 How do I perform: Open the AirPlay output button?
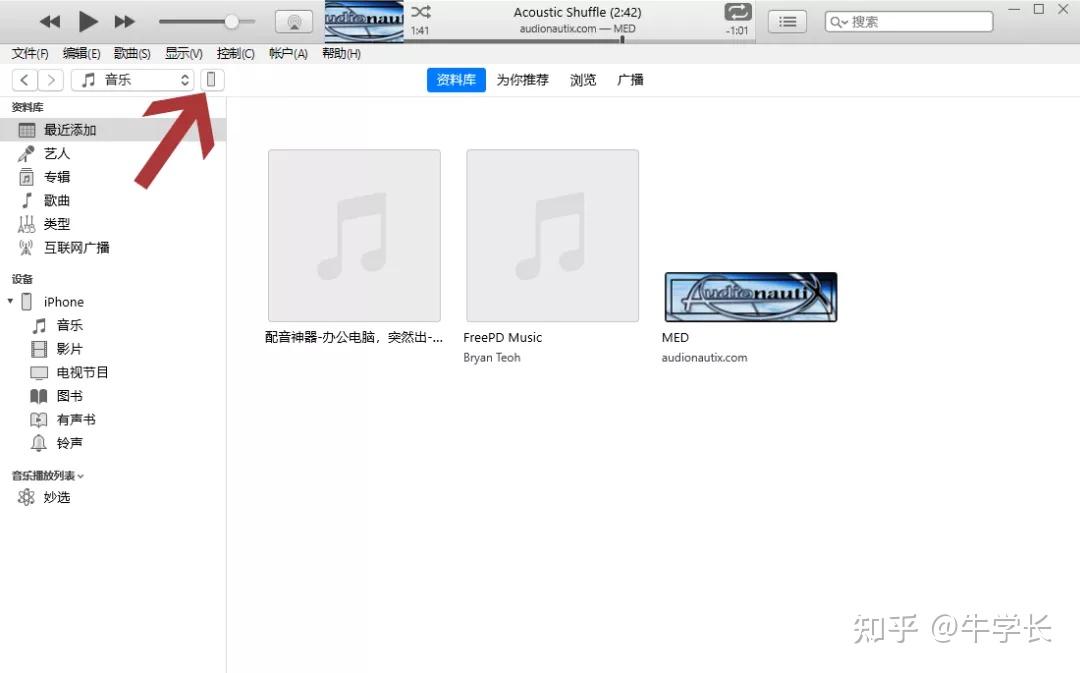point(293,21)
